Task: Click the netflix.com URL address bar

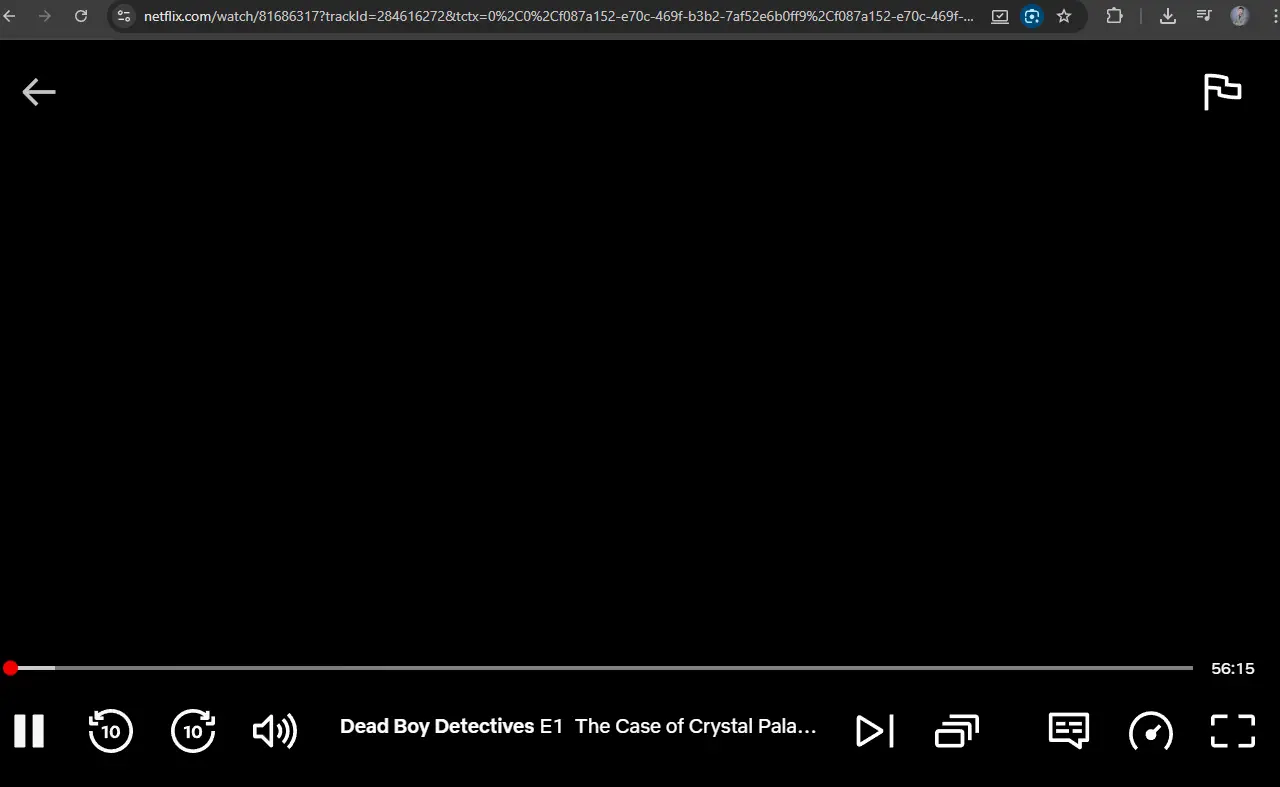Action: pyautogui.click(x=559, y=16)
